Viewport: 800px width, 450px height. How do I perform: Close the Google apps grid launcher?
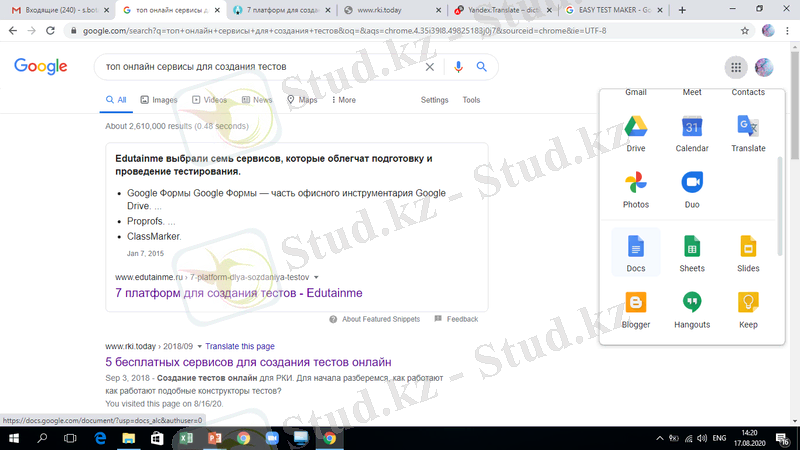tap(736, 67)
